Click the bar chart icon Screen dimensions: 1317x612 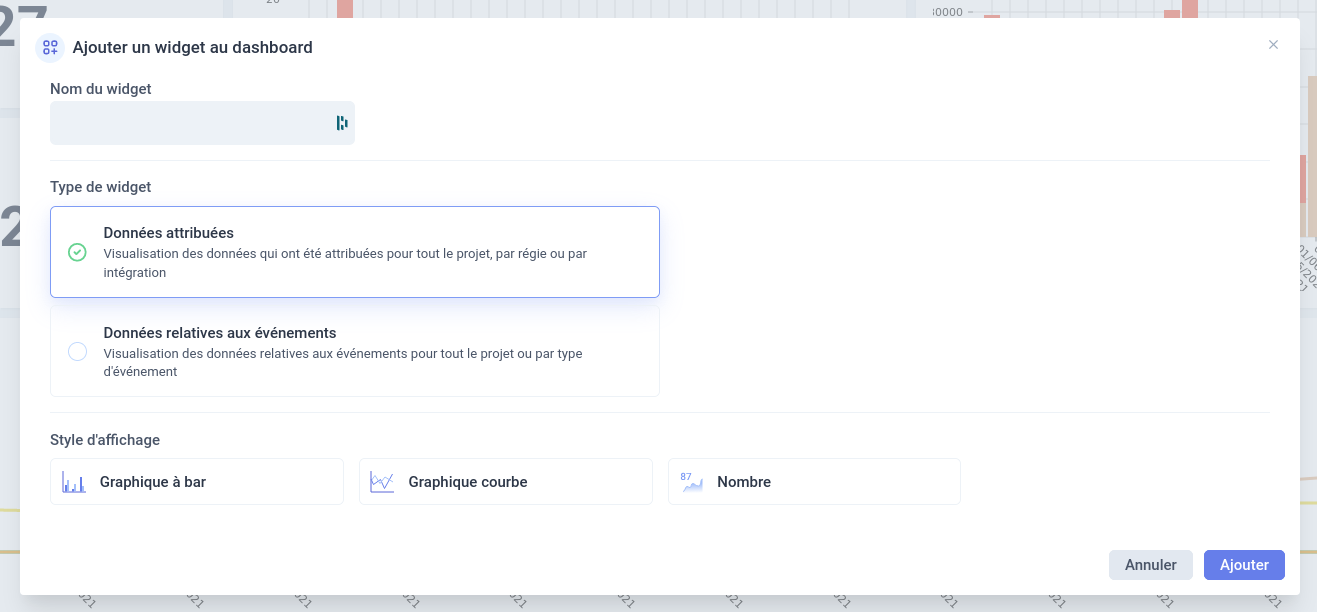(74, 482)
